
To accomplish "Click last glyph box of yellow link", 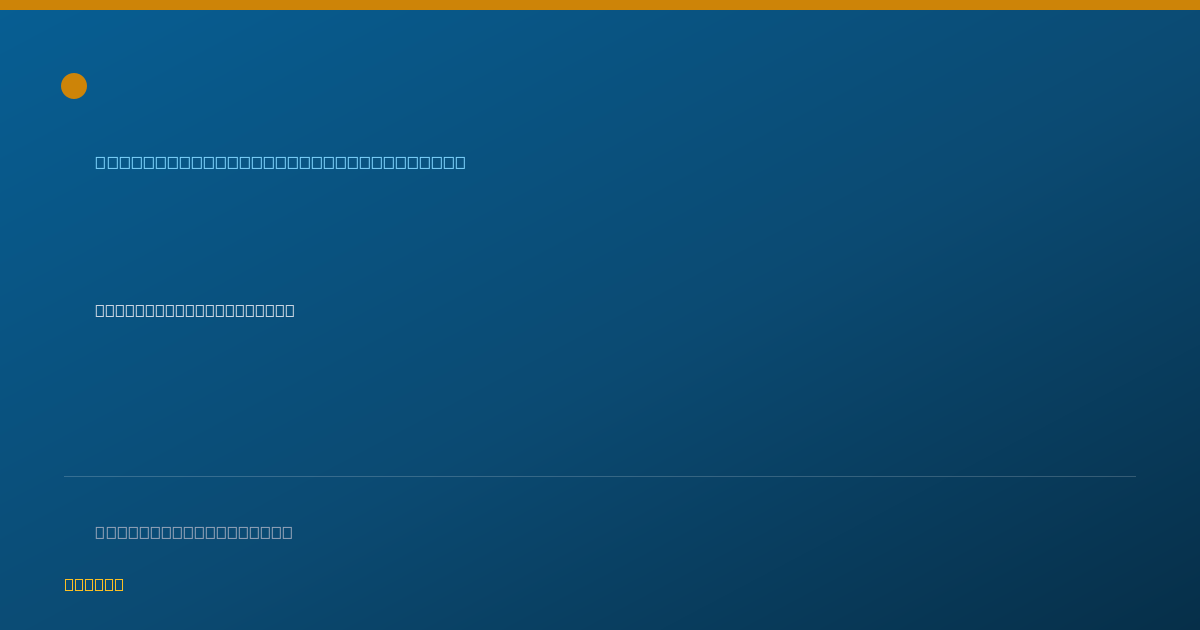I will click(x=119, y=584).
